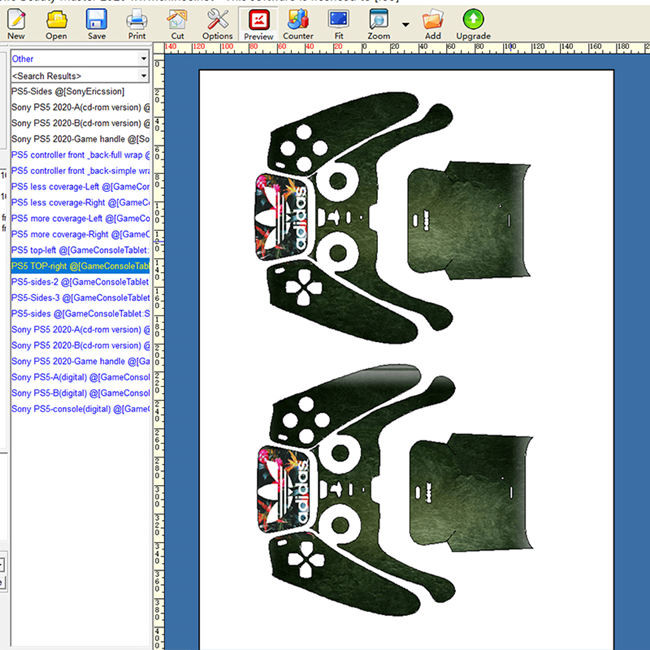Click the green Upgrade icon
The height and width of the screenshot is (650, 650).
(473, 19)
